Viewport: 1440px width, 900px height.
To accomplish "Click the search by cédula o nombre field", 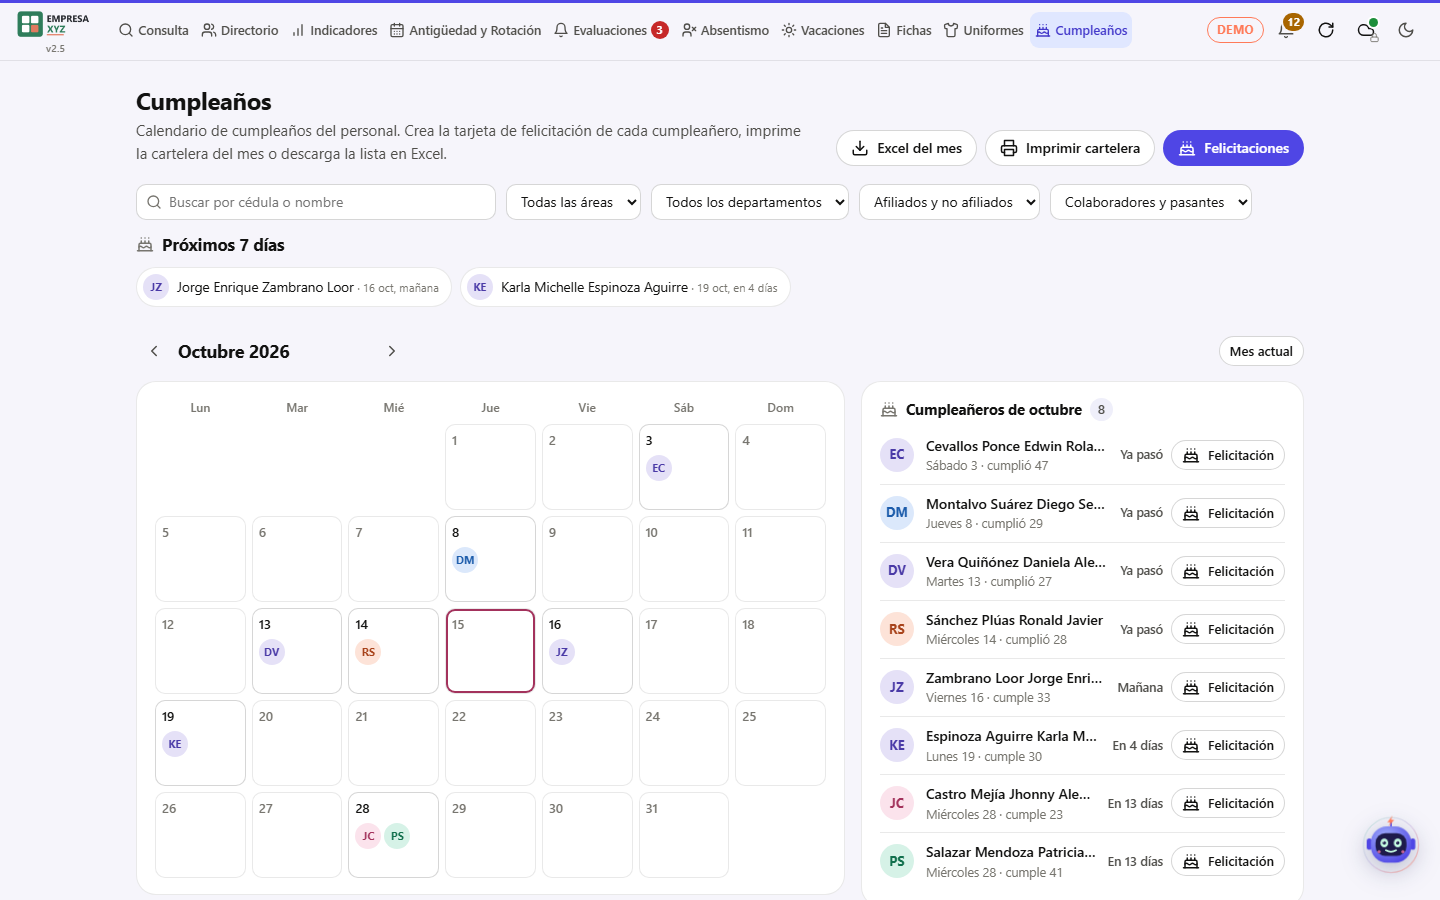I will click(x=316, y=202).
